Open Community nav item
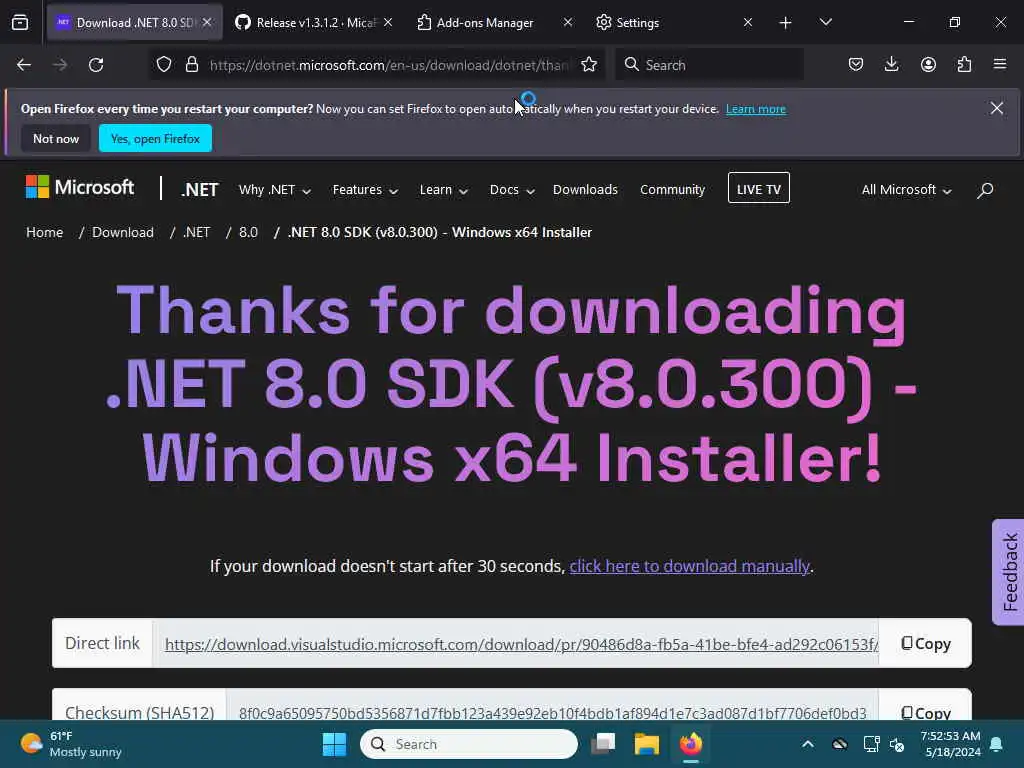 (673, 189)
